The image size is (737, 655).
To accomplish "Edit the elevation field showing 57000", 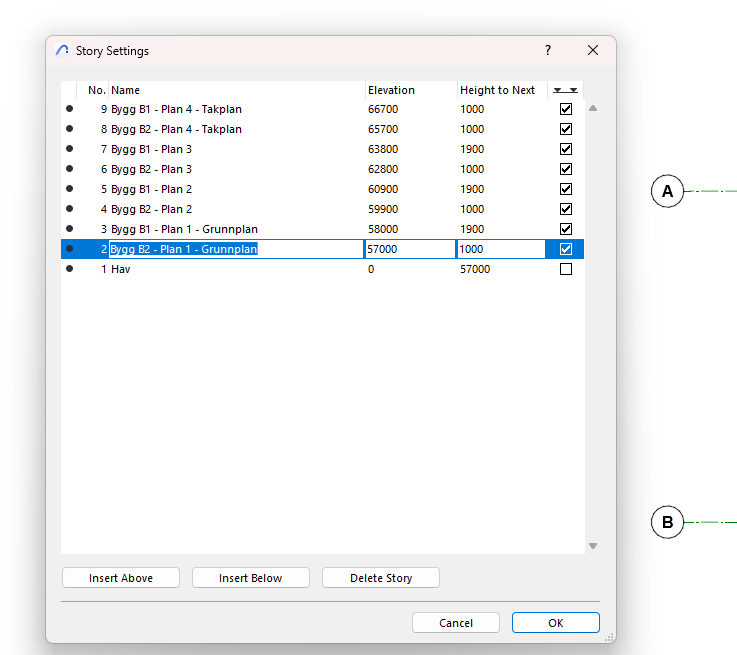I will 409,249.
